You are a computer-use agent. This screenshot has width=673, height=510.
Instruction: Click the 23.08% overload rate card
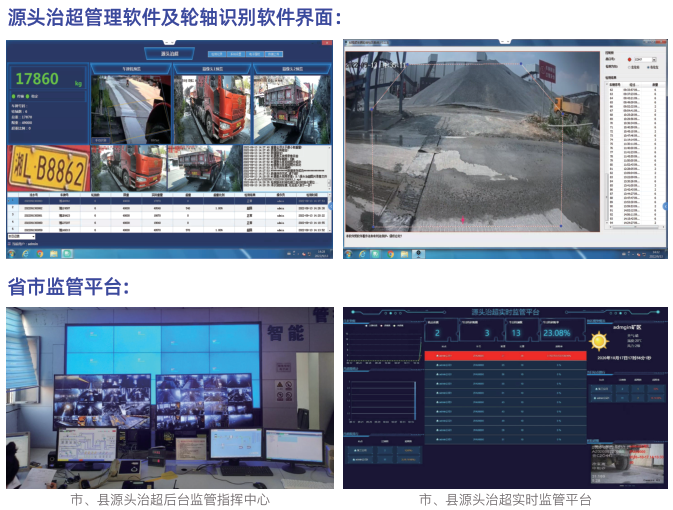[x=562, y=331]
